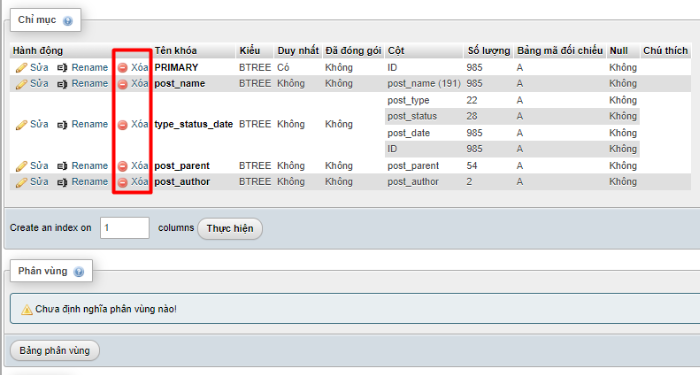
Task: Click the post_type column cell
Action: coord(408,100)
